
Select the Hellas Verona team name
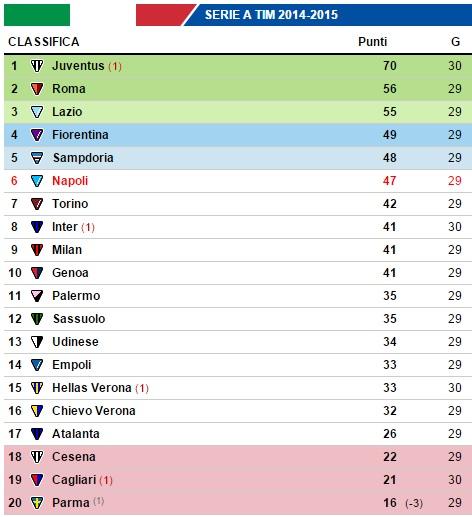(x=92, y=388)
